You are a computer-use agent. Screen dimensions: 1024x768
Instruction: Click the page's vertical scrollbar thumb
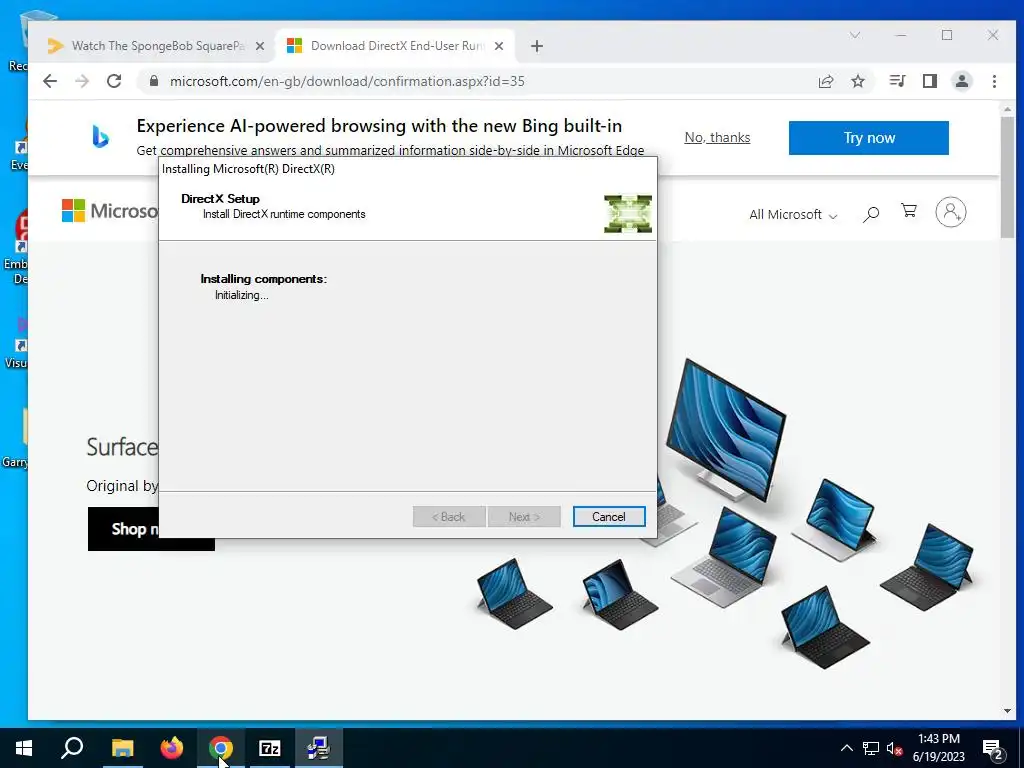pos(1008,176)
